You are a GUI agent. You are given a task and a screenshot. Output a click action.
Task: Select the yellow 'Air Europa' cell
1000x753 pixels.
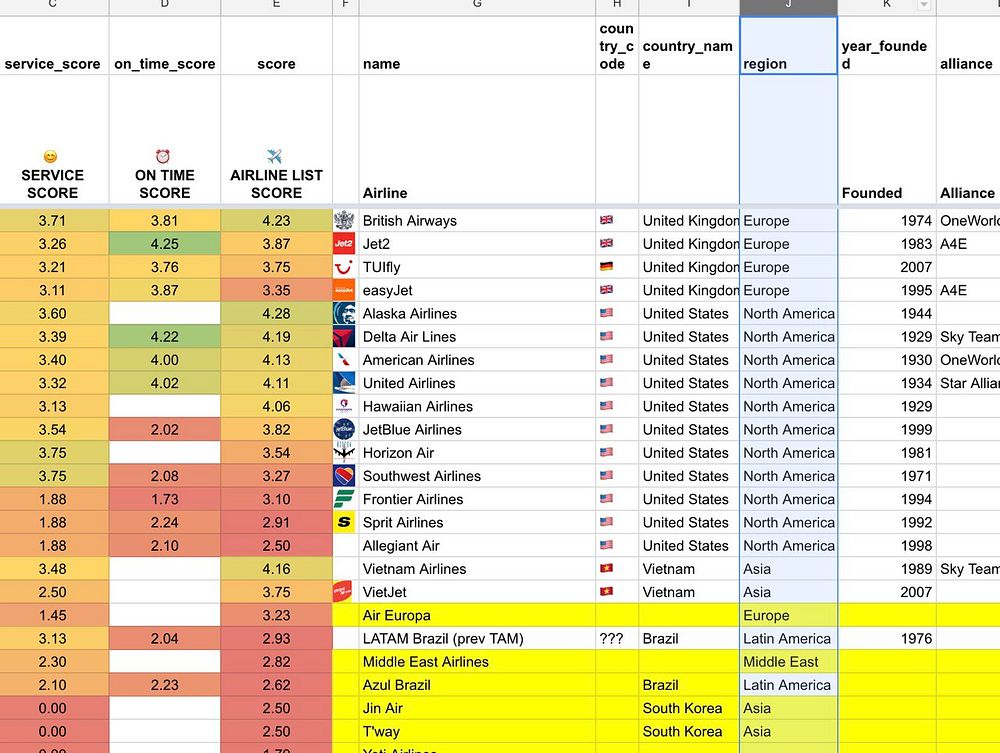(x=477, y=615)
